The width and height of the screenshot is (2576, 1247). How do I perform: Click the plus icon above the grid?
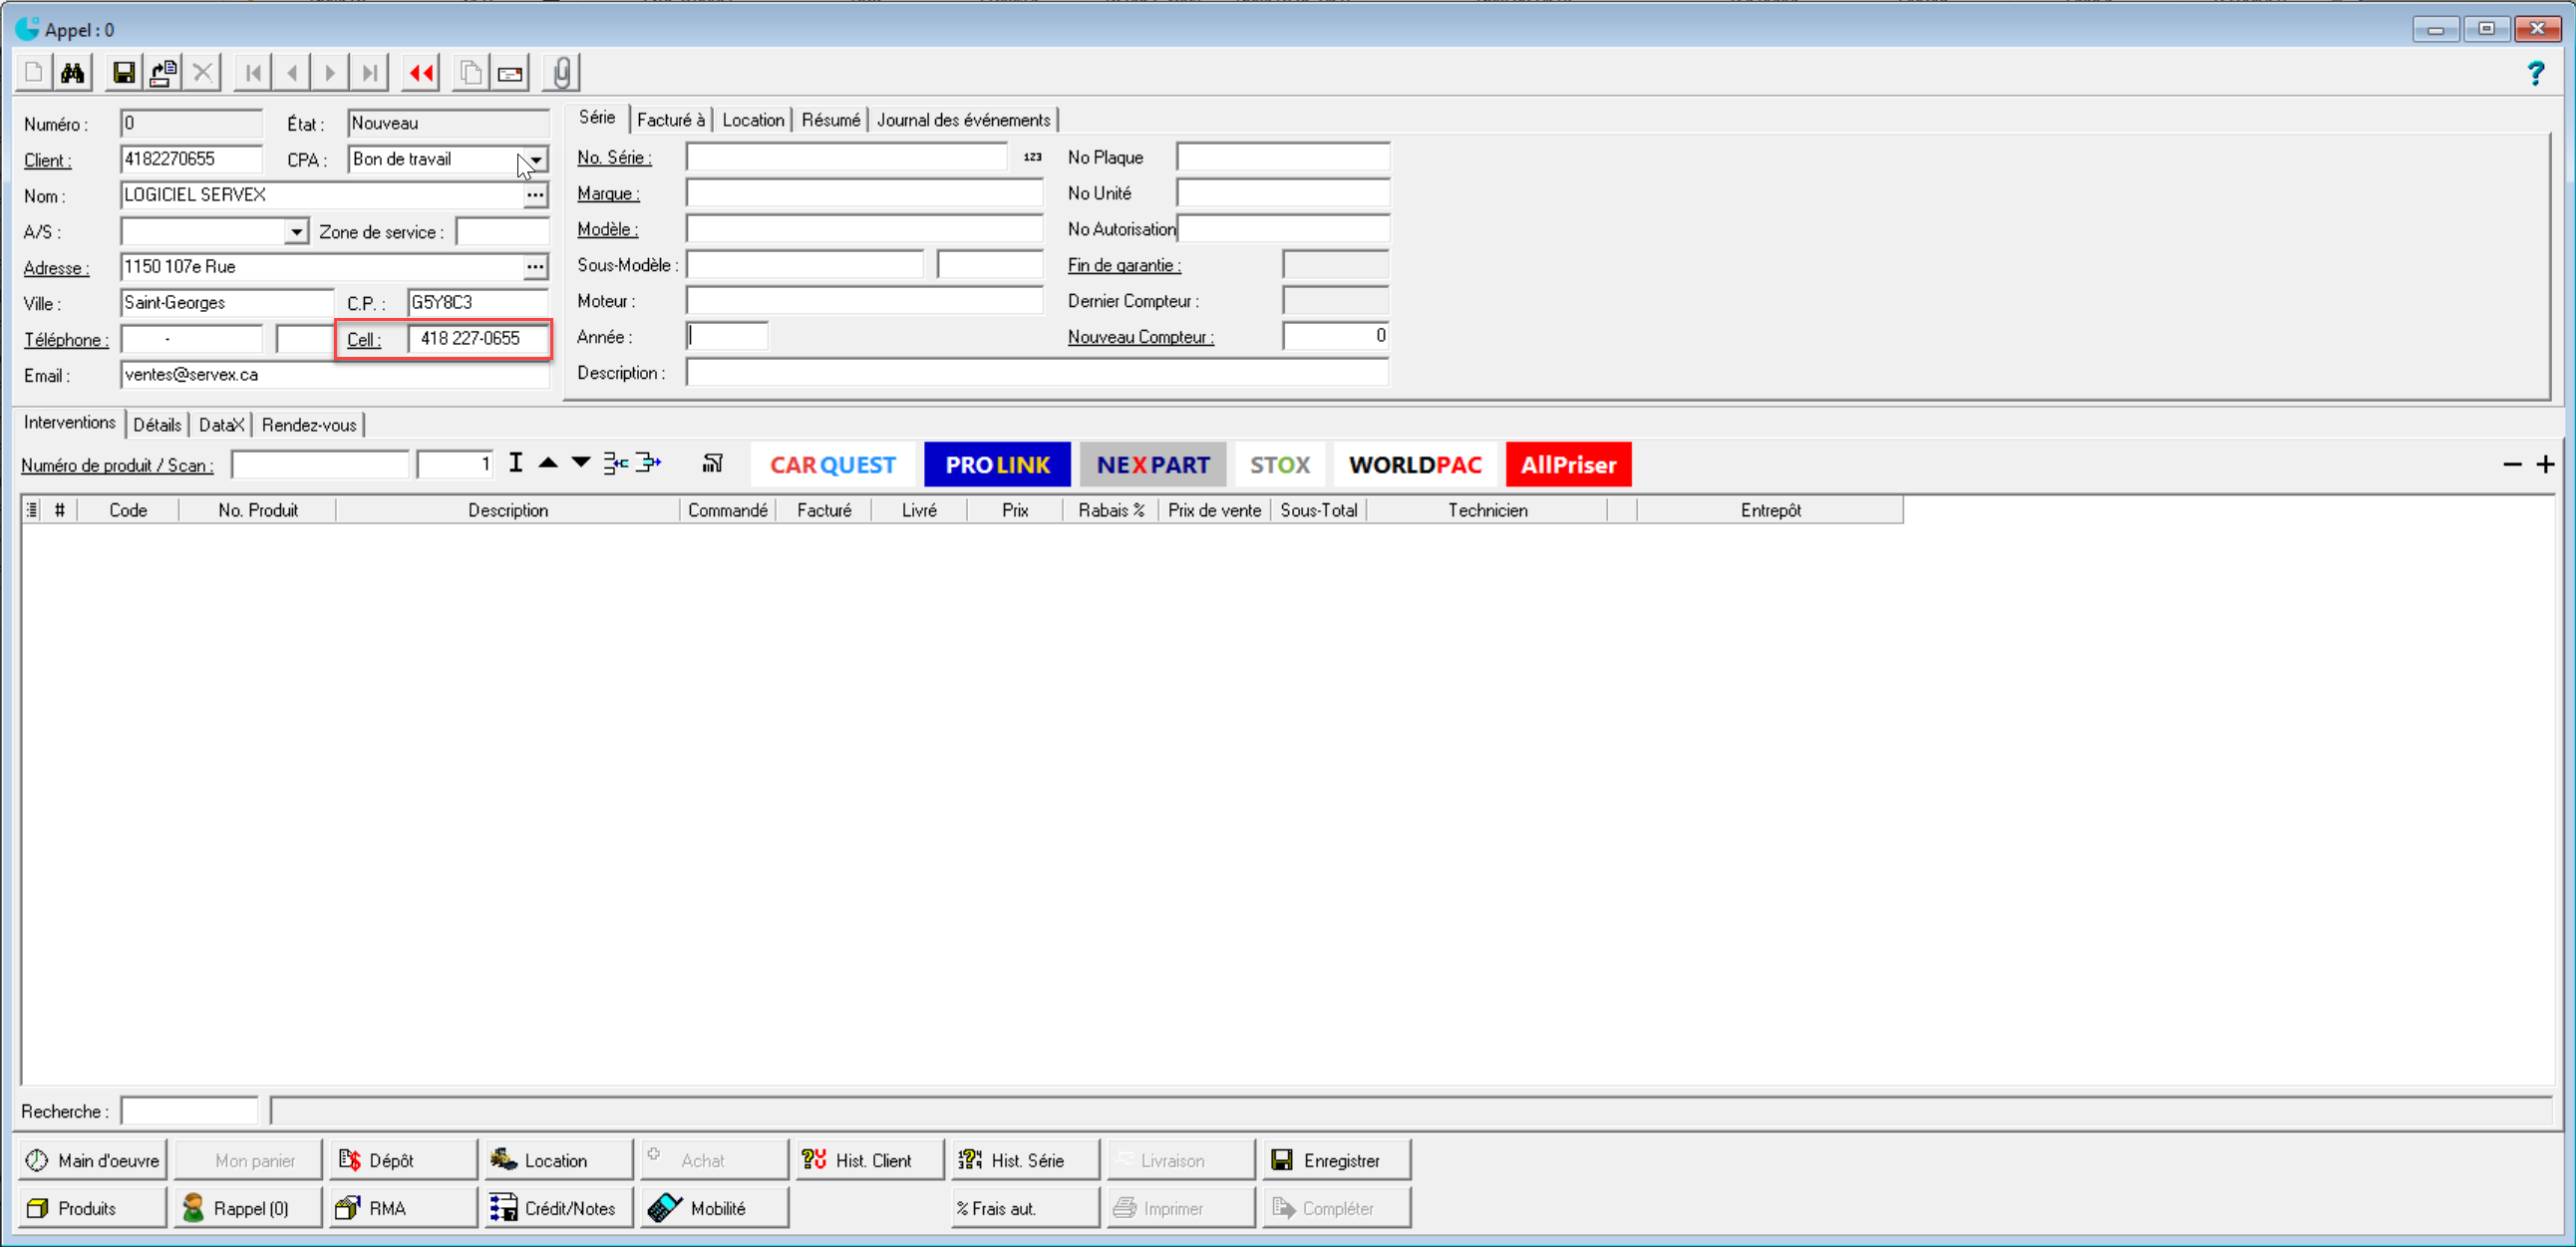[x=2545, y=464]
